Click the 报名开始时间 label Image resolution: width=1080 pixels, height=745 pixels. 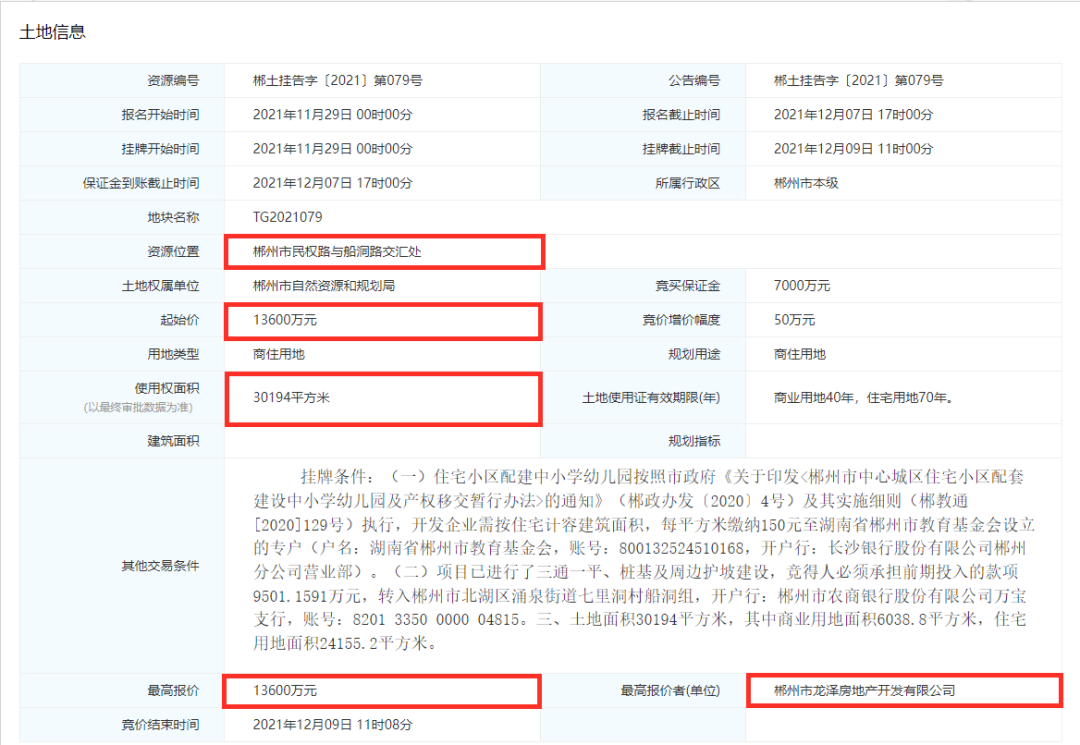point(160,115)
